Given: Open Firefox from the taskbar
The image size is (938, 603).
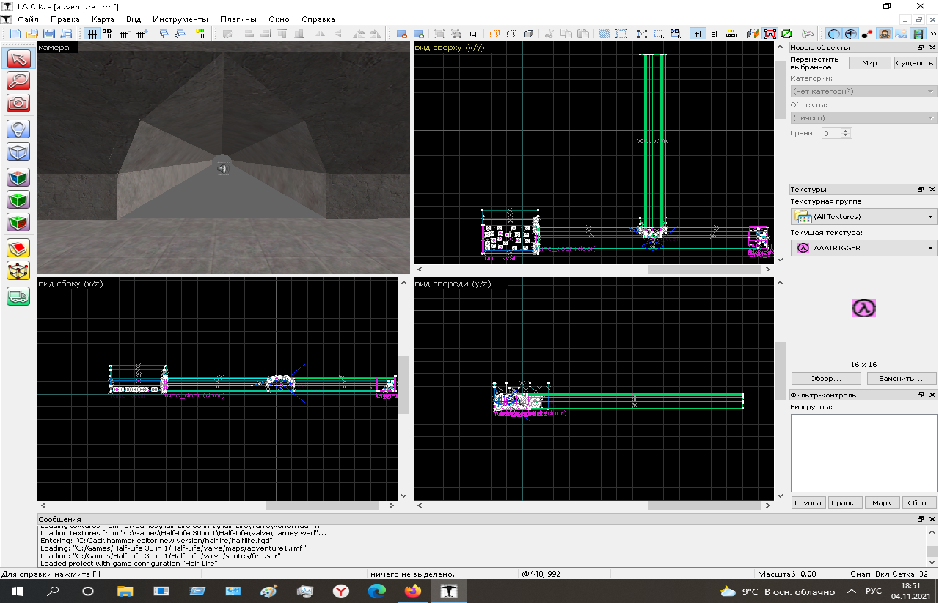Looking at the screenshot, I should [413, 591].
